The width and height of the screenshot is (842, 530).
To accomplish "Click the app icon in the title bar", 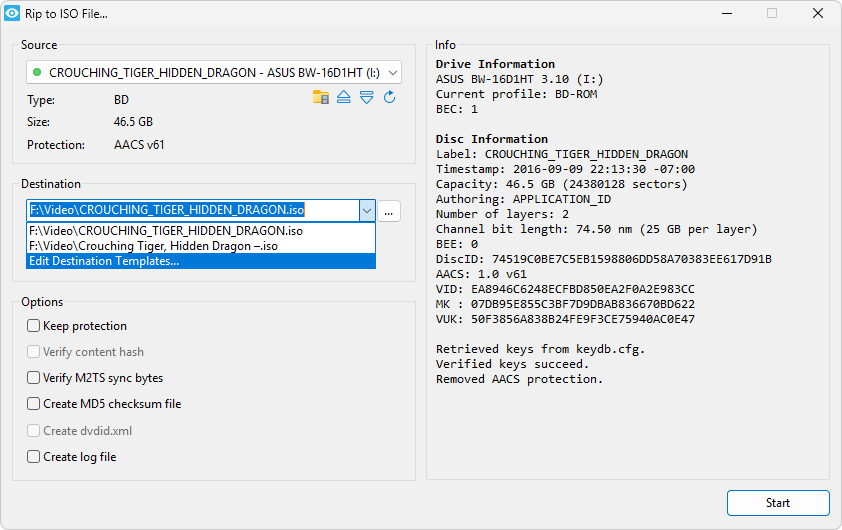I will point(12,14).
